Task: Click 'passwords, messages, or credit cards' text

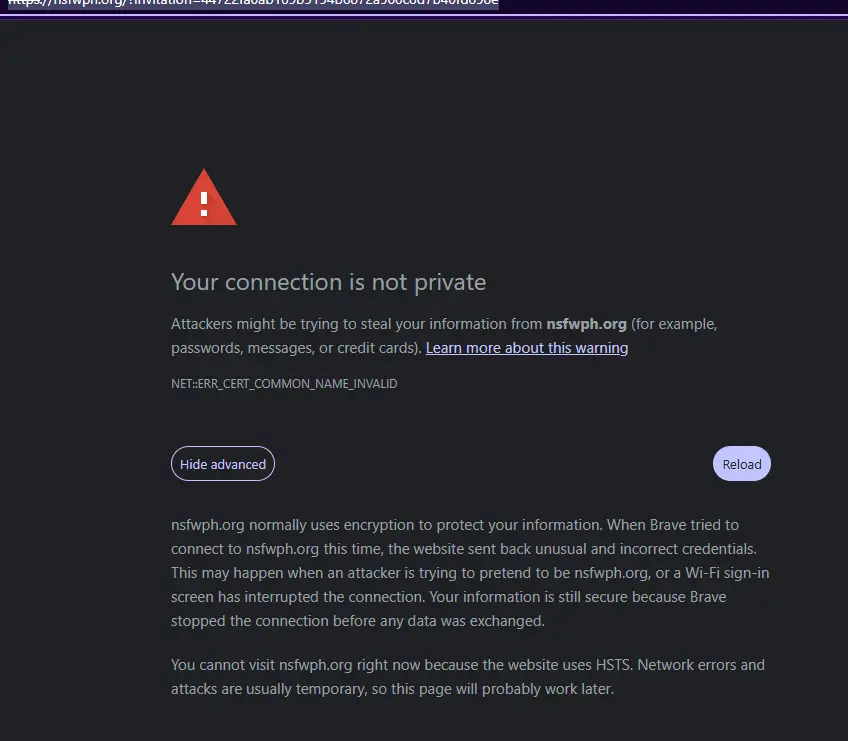Action: click(x=295, y=348)
